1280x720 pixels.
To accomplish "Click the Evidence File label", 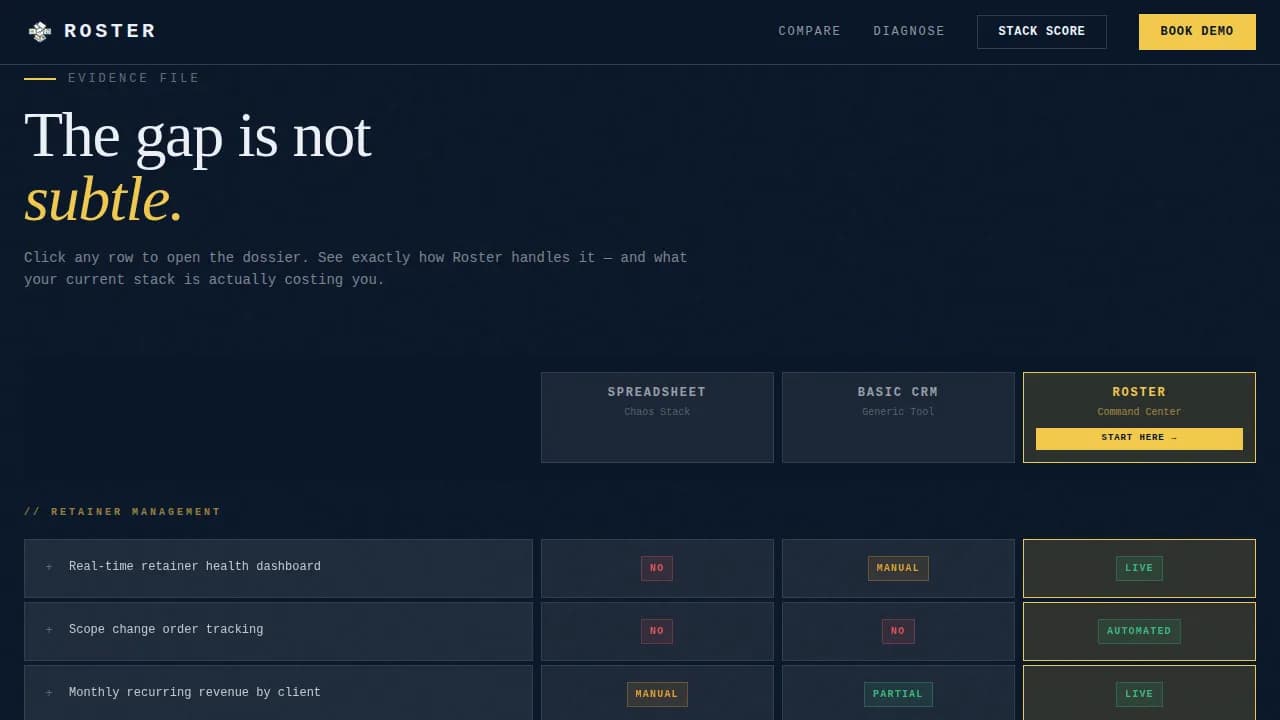I will (134, 78).
